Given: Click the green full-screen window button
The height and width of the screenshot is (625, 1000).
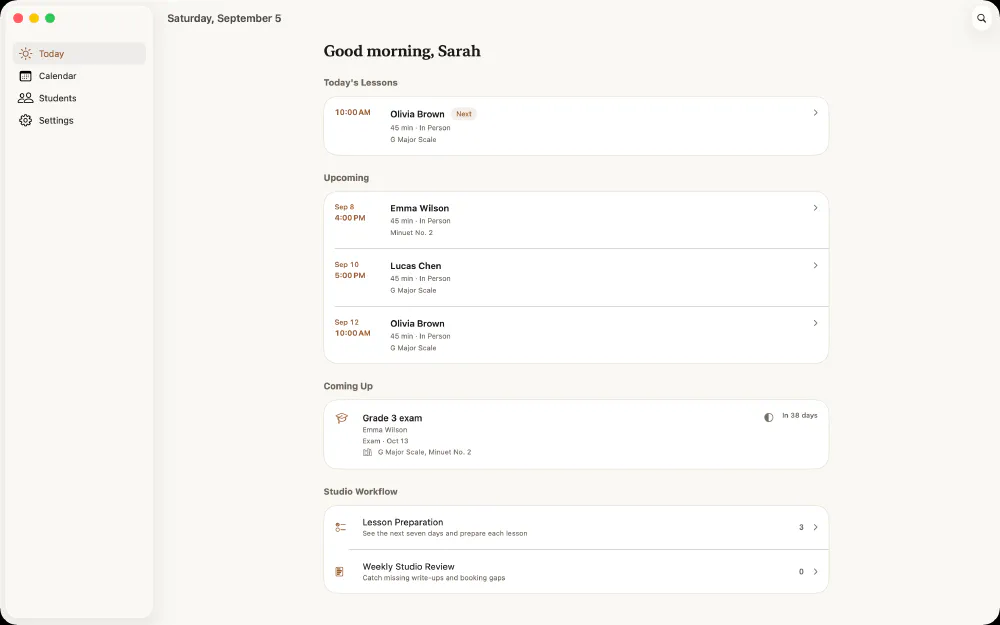Looking at the screenshot, I should coord(50,18).
